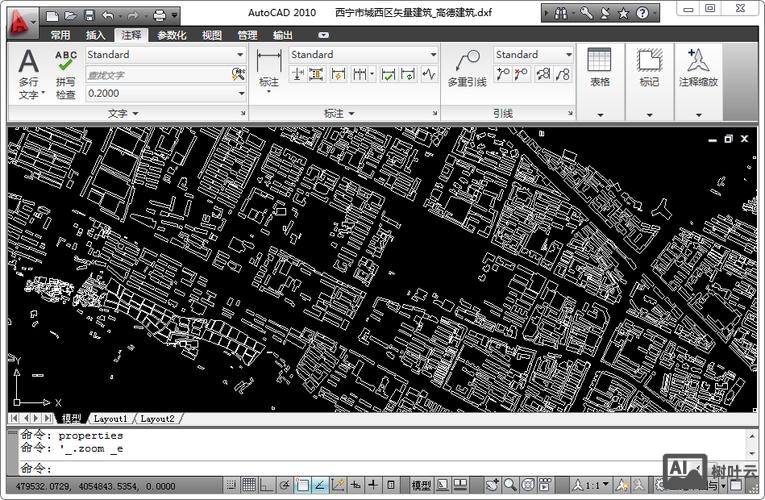The height and width of the screenshot is (500, 765).
Task: Switch to the 插入 ribbon tab
Action: coord(96,35)
